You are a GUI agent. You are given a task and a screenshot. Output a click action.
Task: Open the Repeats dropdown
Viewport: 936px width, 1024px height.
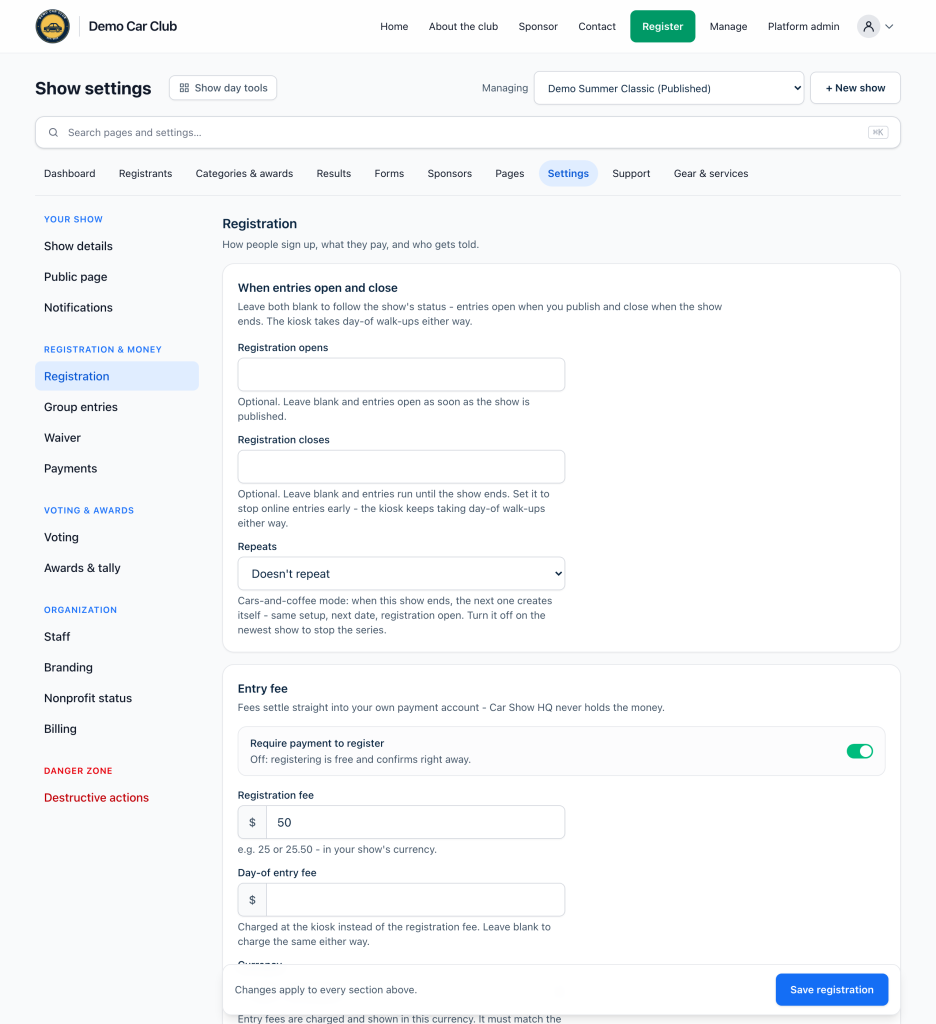(401, 573)
